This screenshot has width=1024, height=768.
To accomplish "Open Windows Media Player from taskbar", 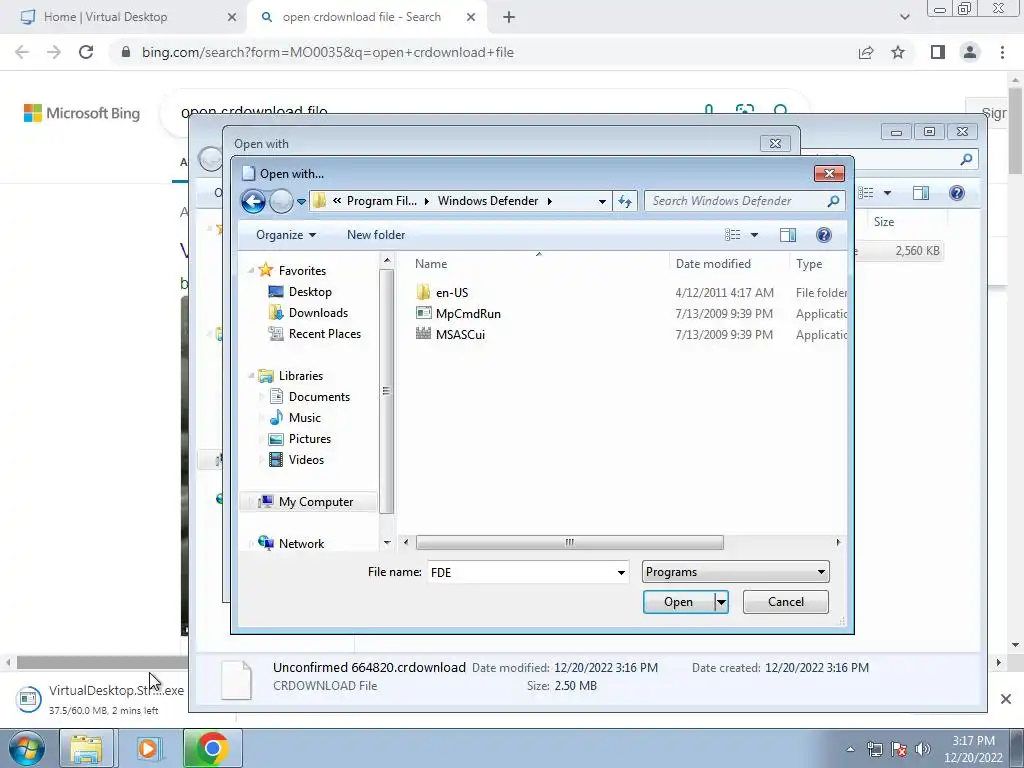I will click(148, 748).
